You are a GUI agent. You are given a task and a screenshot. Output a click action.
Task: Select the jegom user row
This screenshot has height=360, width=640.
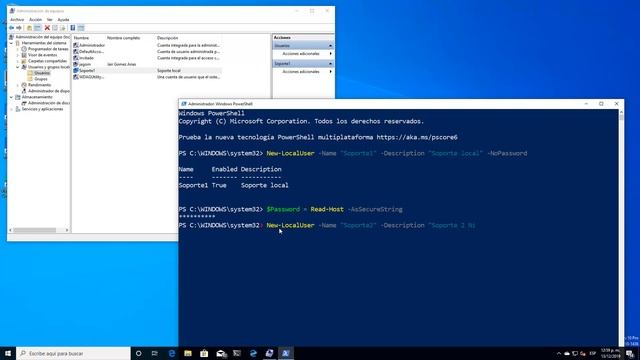point(147,64)
